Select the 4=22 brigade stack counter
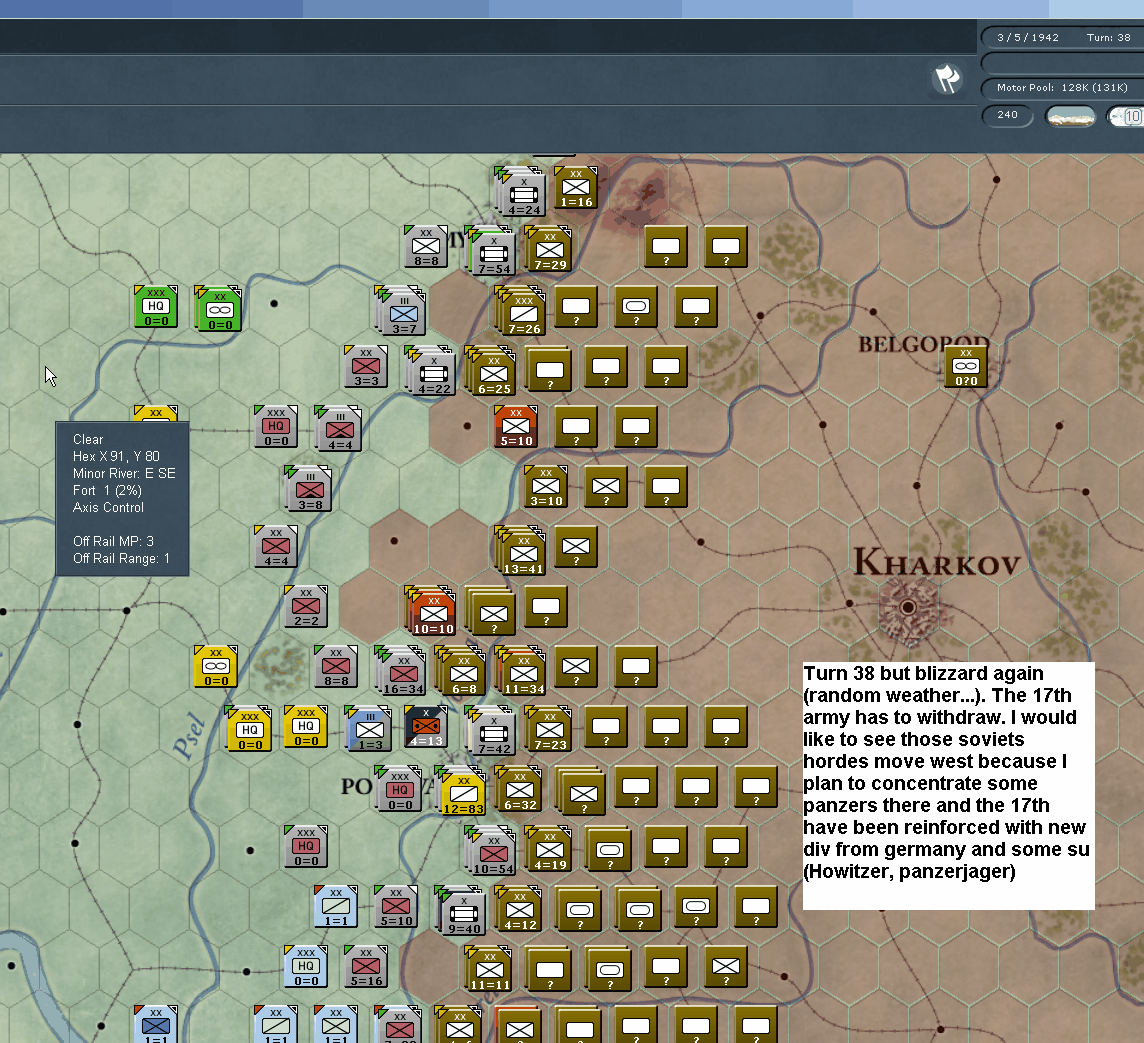 (431, 371)
